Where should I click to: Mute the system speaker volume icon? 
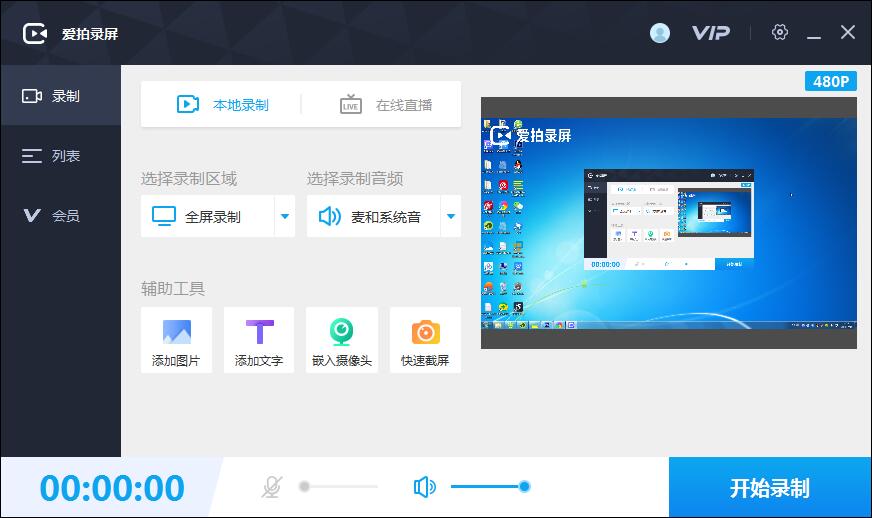coord(425,487)
